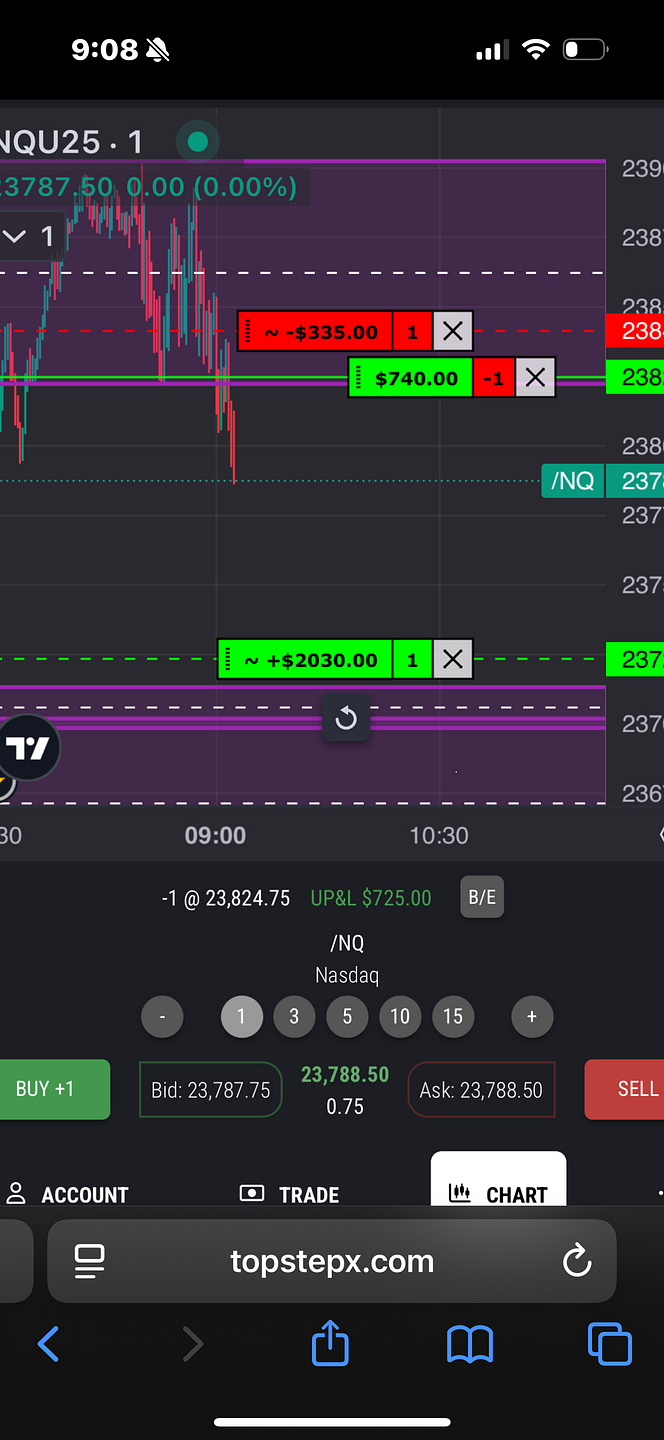Reload the page in Safari
664x1440 pixels.
pyautogui.click(x=577, y=1261)
